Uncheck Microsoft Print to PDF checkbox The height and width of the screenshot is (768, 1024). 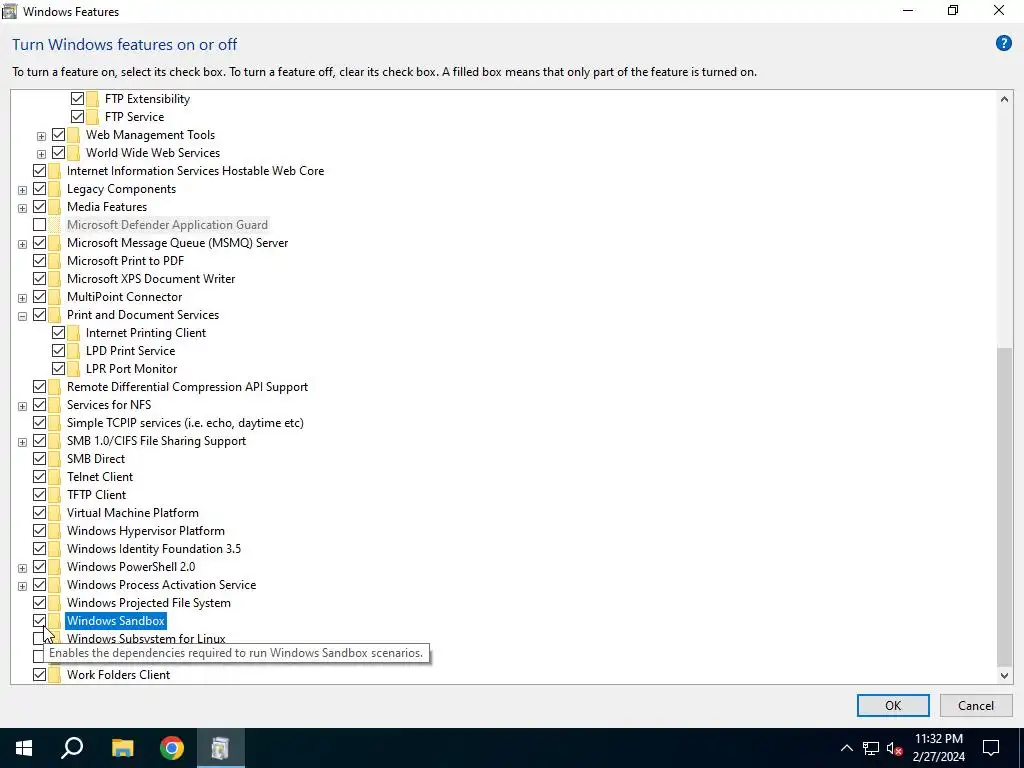(39, 261)
